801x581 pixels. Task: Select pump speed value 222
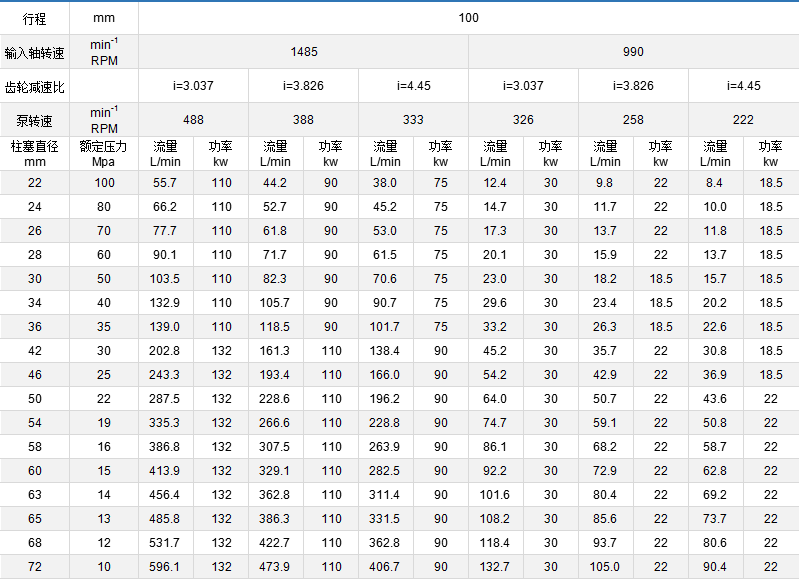click(743, 120)
